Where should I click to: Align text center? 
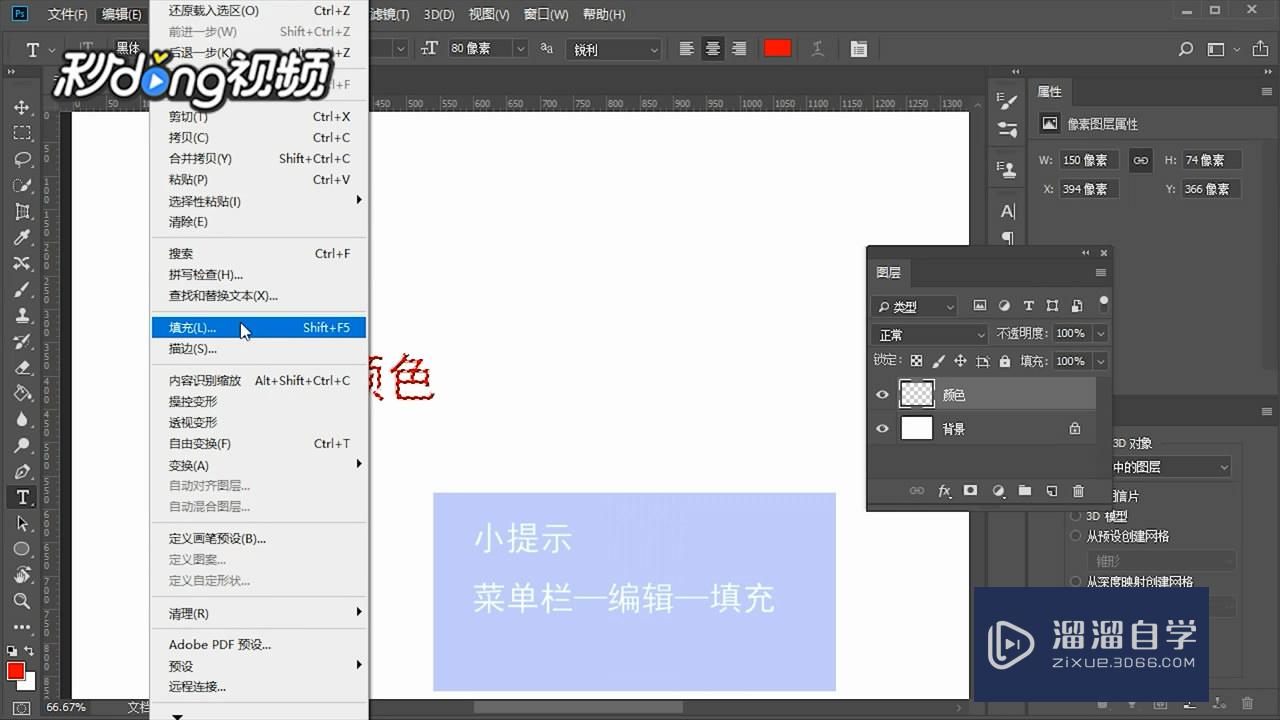(712, 48)
